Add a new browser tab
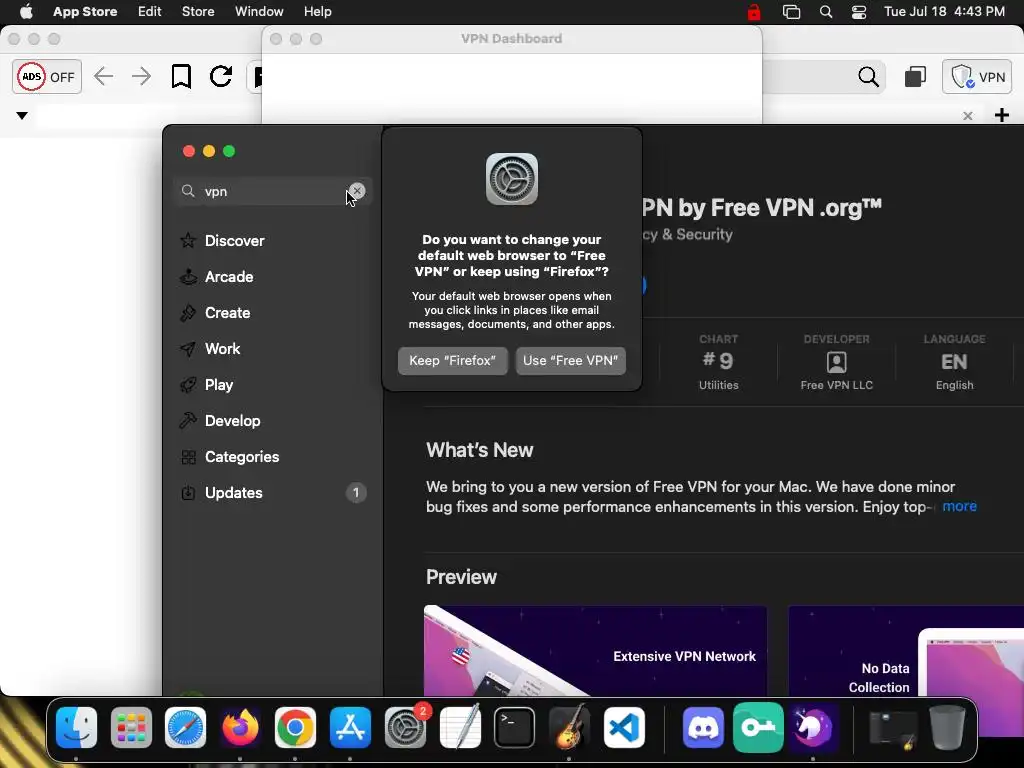The image size is (1024, 768). click(x=1002, y=116)
